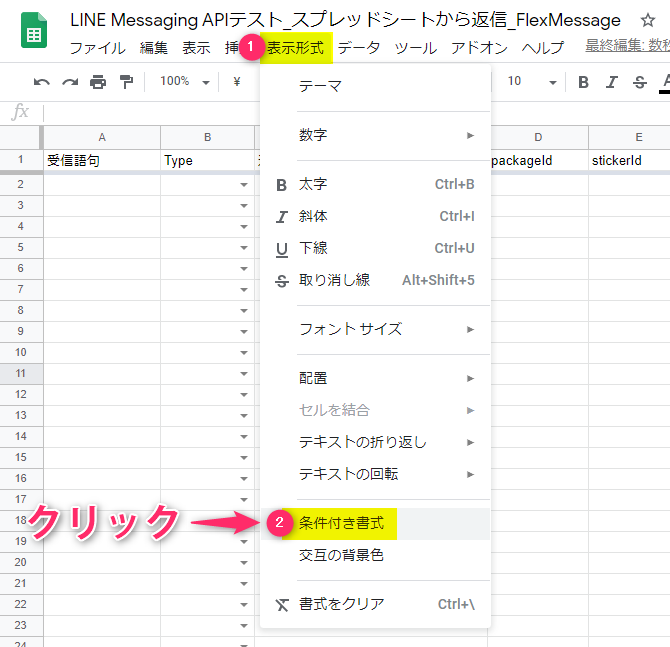The width and height of the screenshot is (670, 647).
Task: Select row 20 header
Action: (21, 562)
